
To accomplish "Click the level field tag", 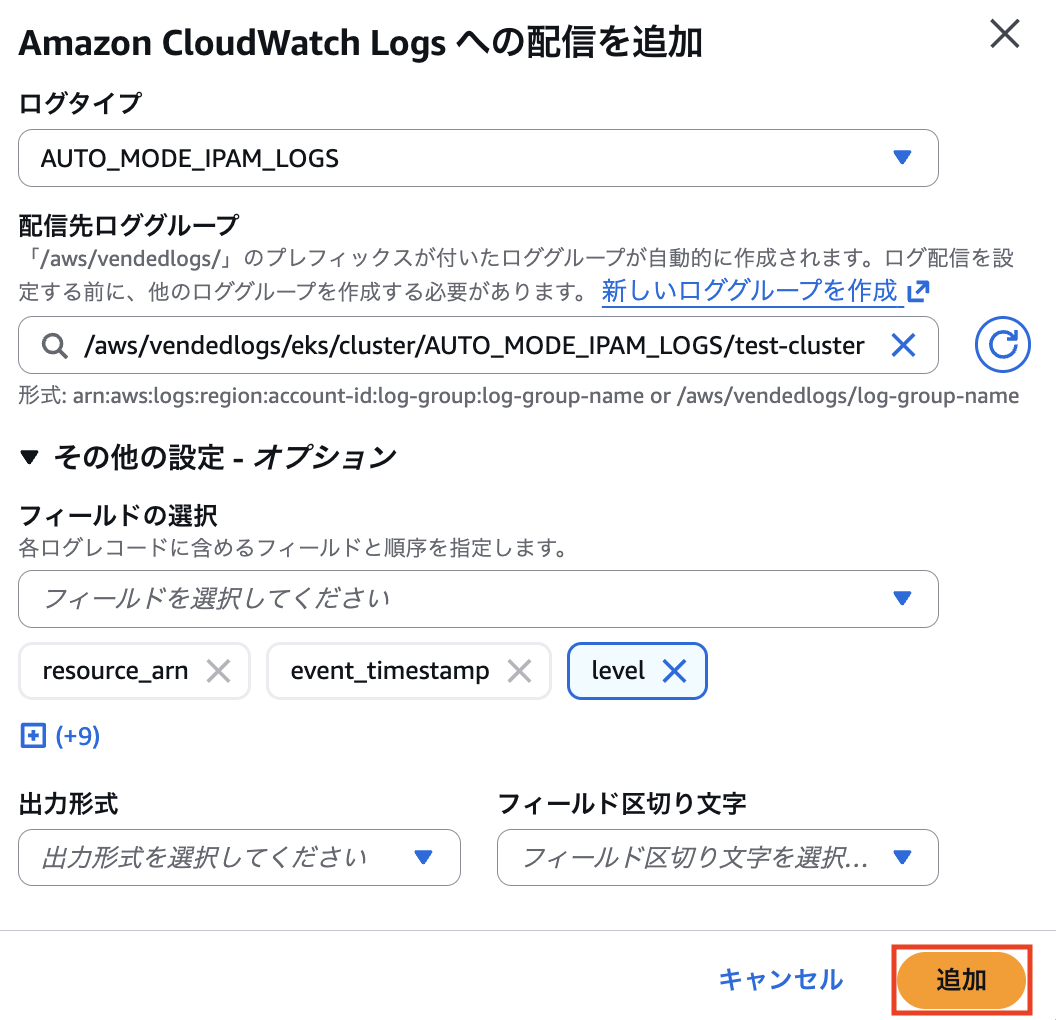I will pyautogui.click(x=618, y=671).
